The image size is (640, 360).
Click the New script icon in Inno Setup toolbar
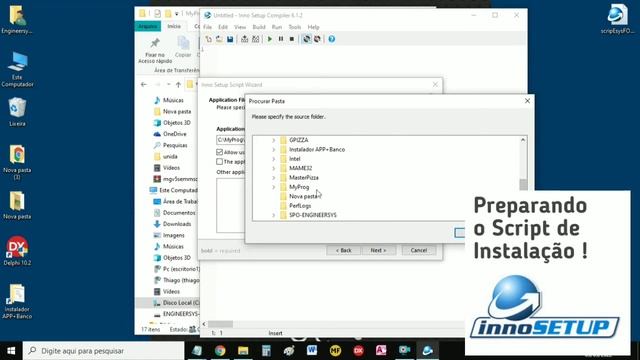pos(209,39)
